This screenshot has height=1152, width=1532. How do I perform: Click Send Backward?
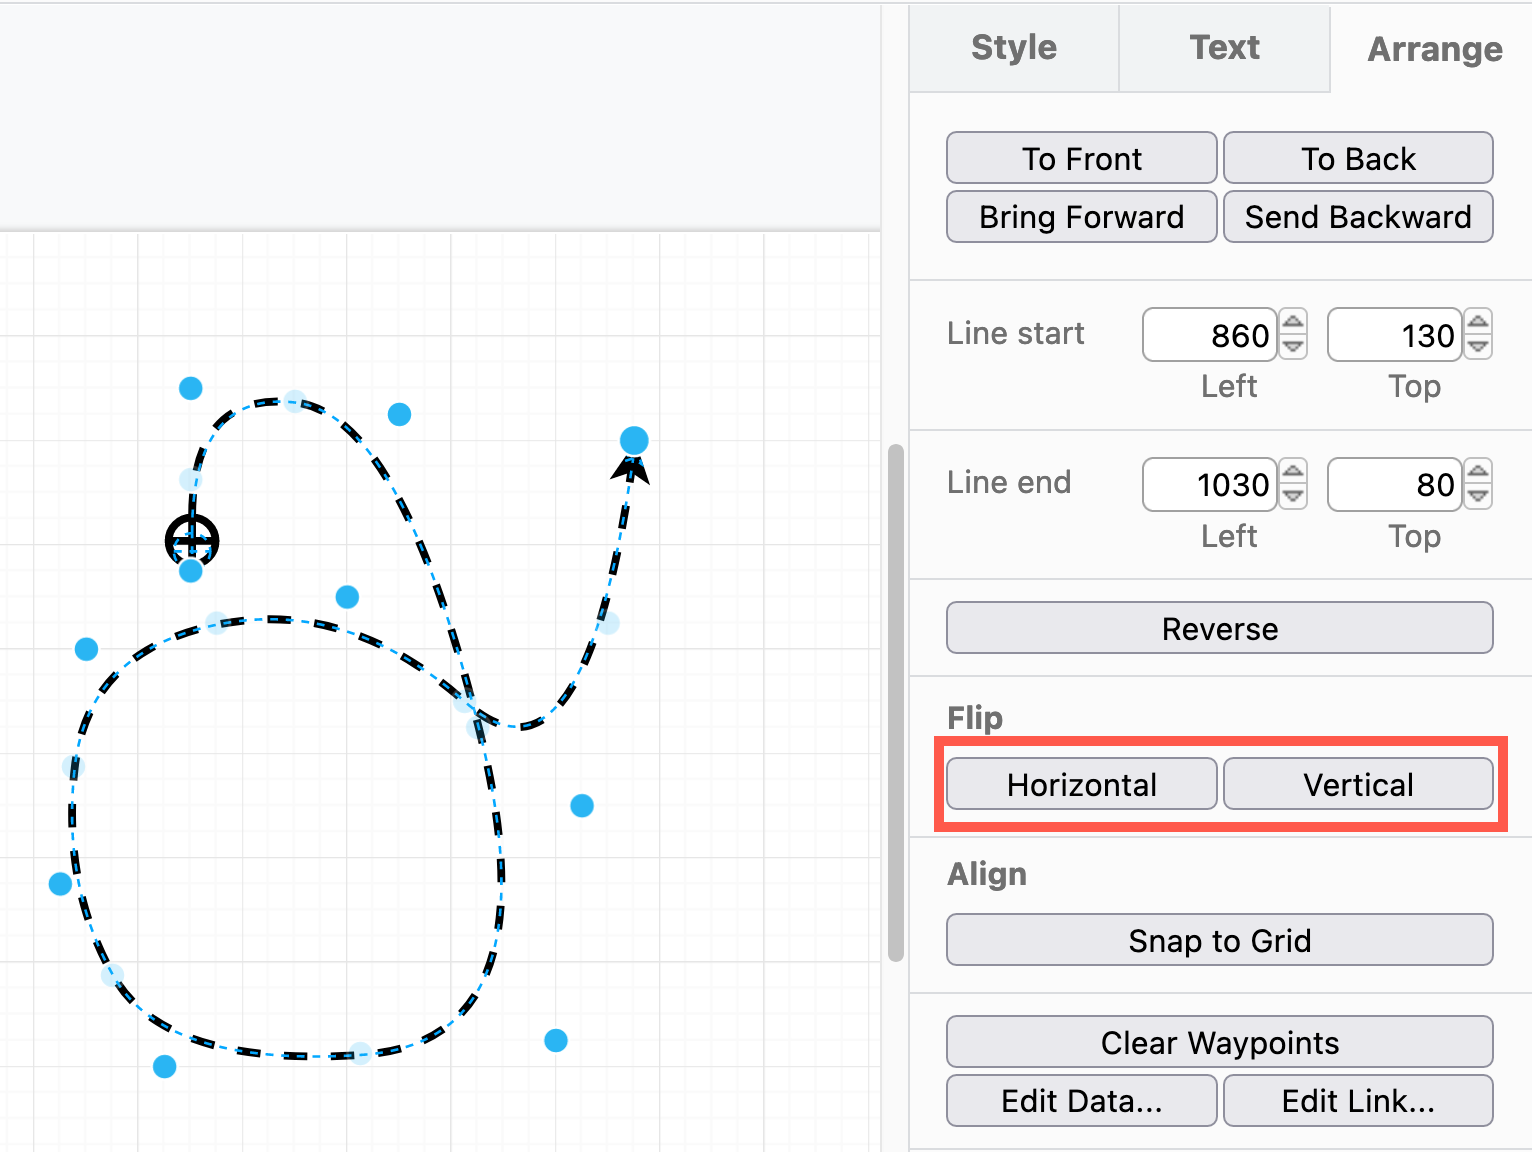tap(1358, 217)
